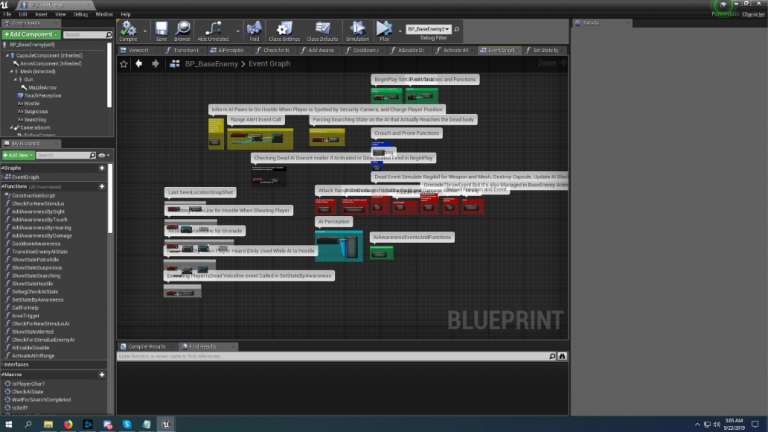768x432 pixels.
Task: Click the Simulation toolbar icon
Action: pyautogui.click(x=357, y=31)
